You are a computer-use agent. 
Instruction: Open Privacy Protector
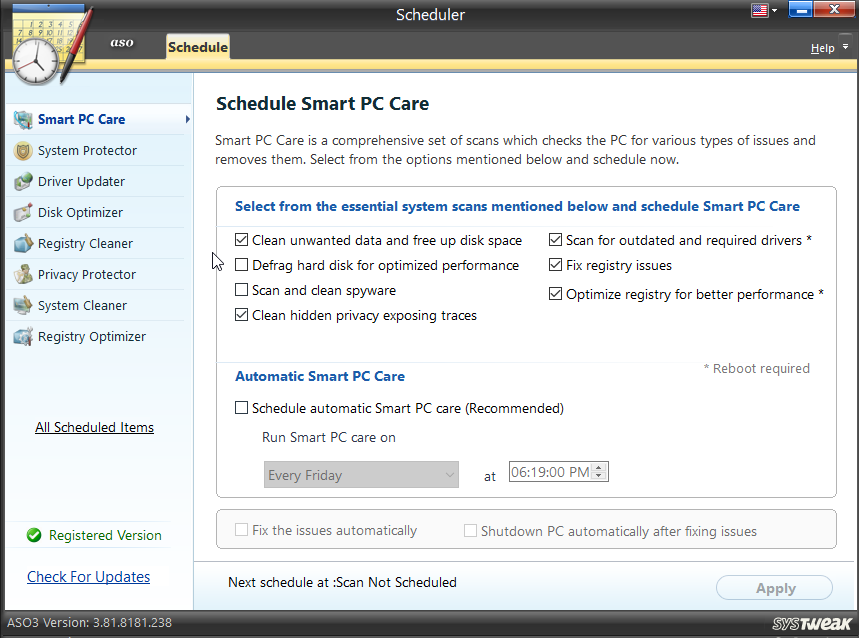point(22,274)
